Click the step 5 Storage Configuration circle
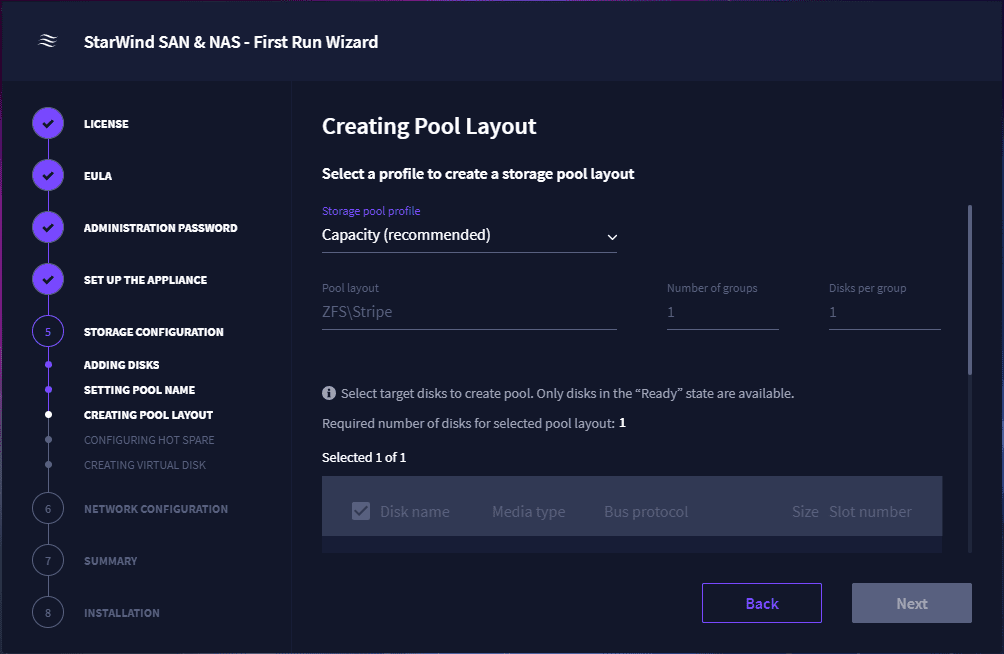The image size is (1004, 654). (48, 331)
